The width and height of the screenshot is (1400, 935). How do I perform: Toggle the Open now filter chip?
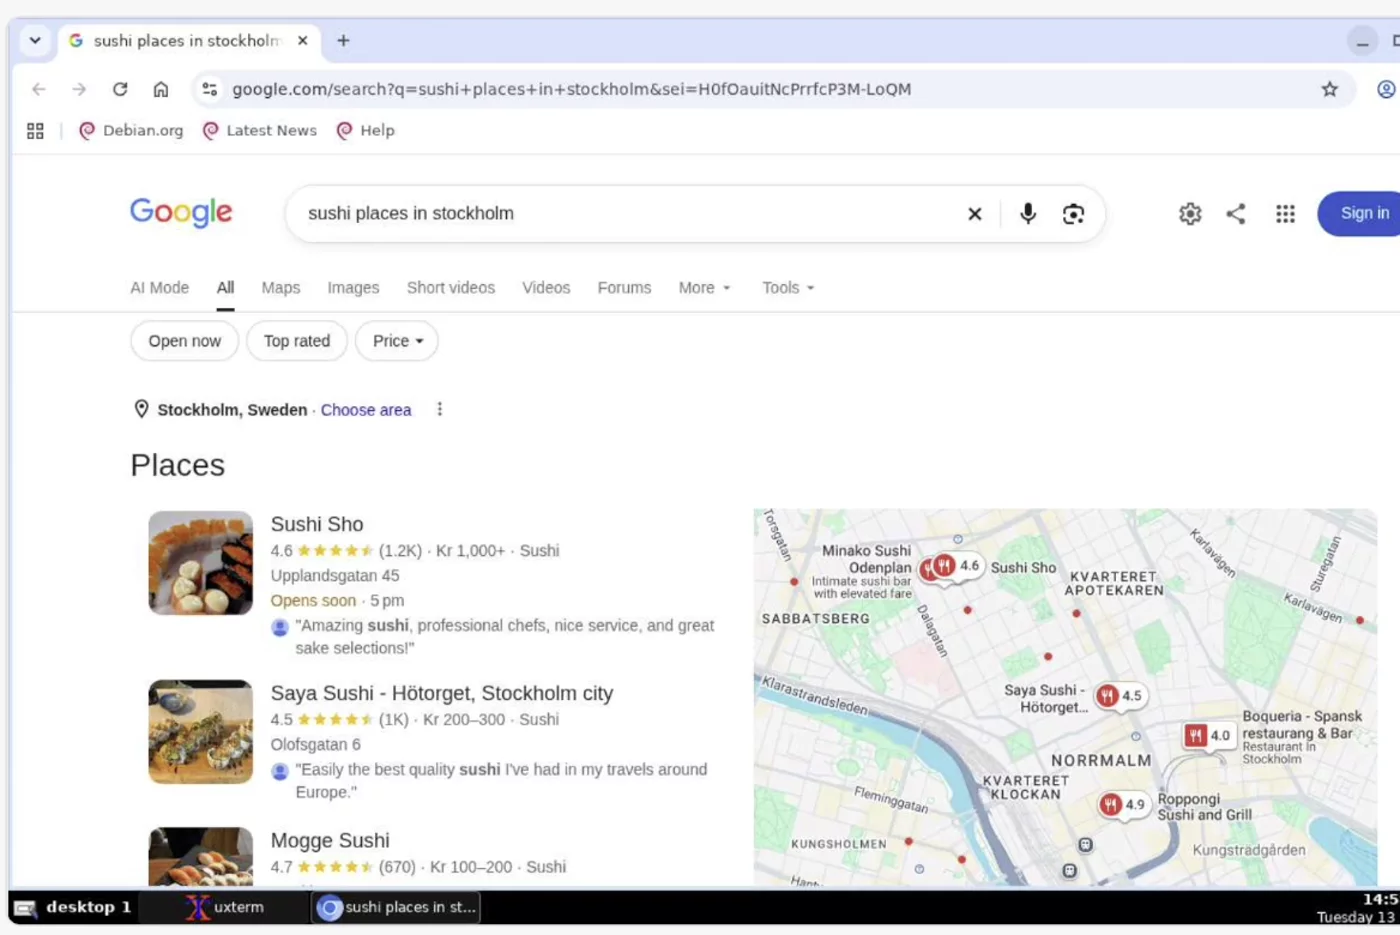point(185,341)
